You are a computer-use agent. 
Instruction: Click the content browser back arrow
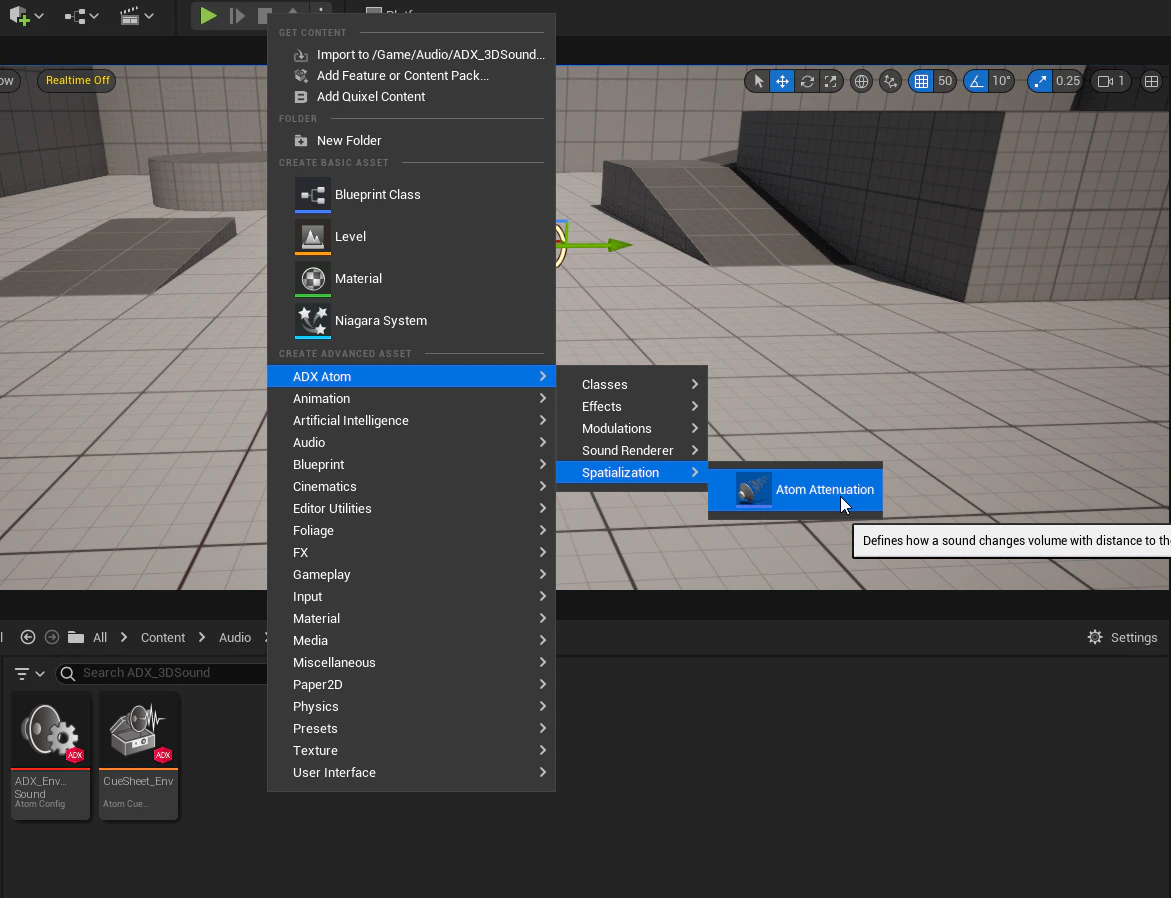[28, 637]
